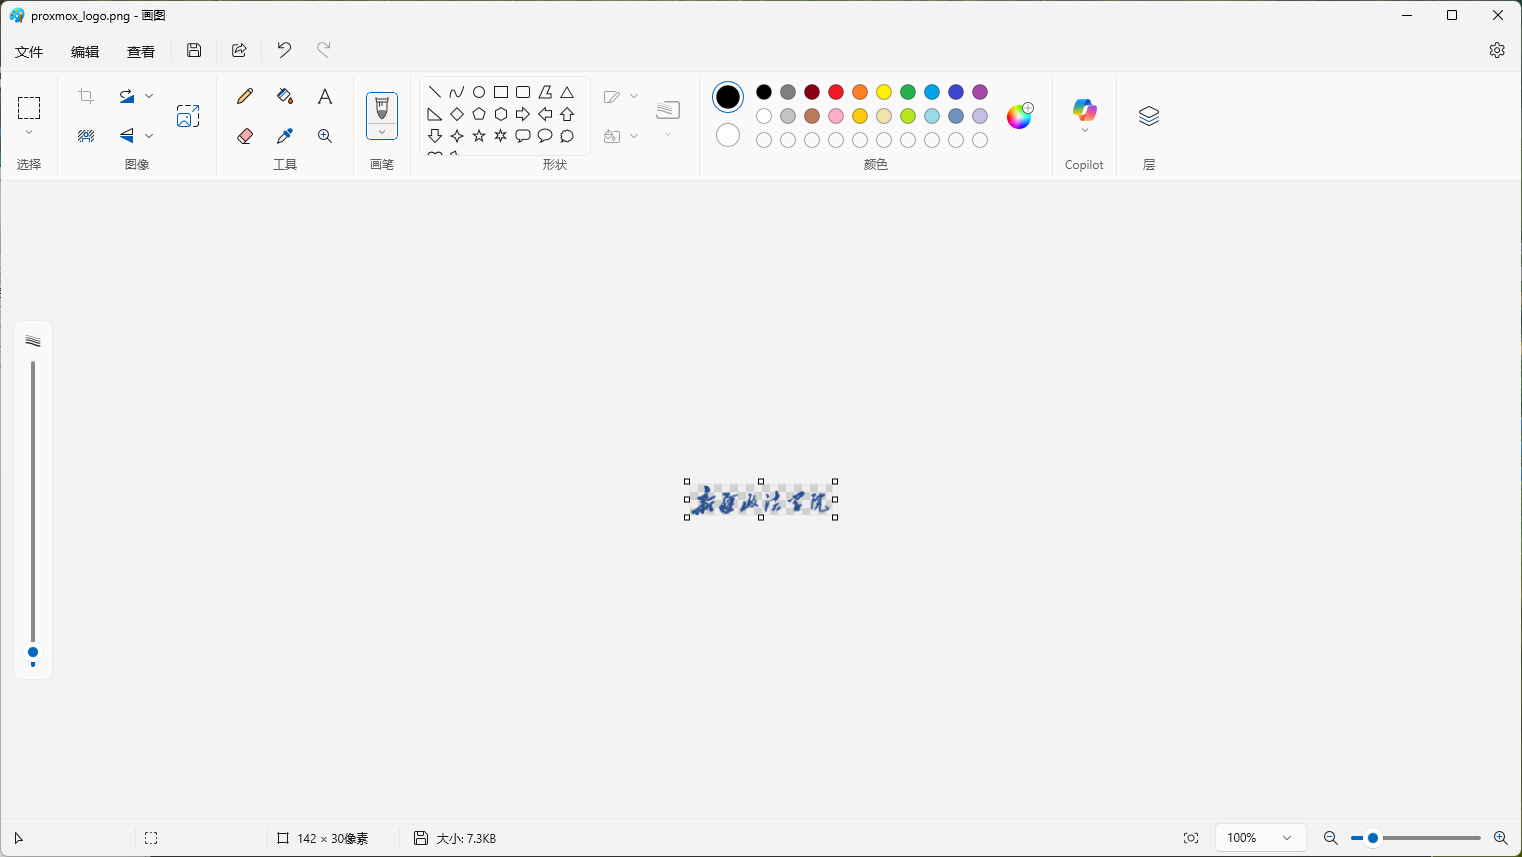This screenshot has height=857, width=1522.
Task: Pick the red color swatch
Action: (836, 92)
